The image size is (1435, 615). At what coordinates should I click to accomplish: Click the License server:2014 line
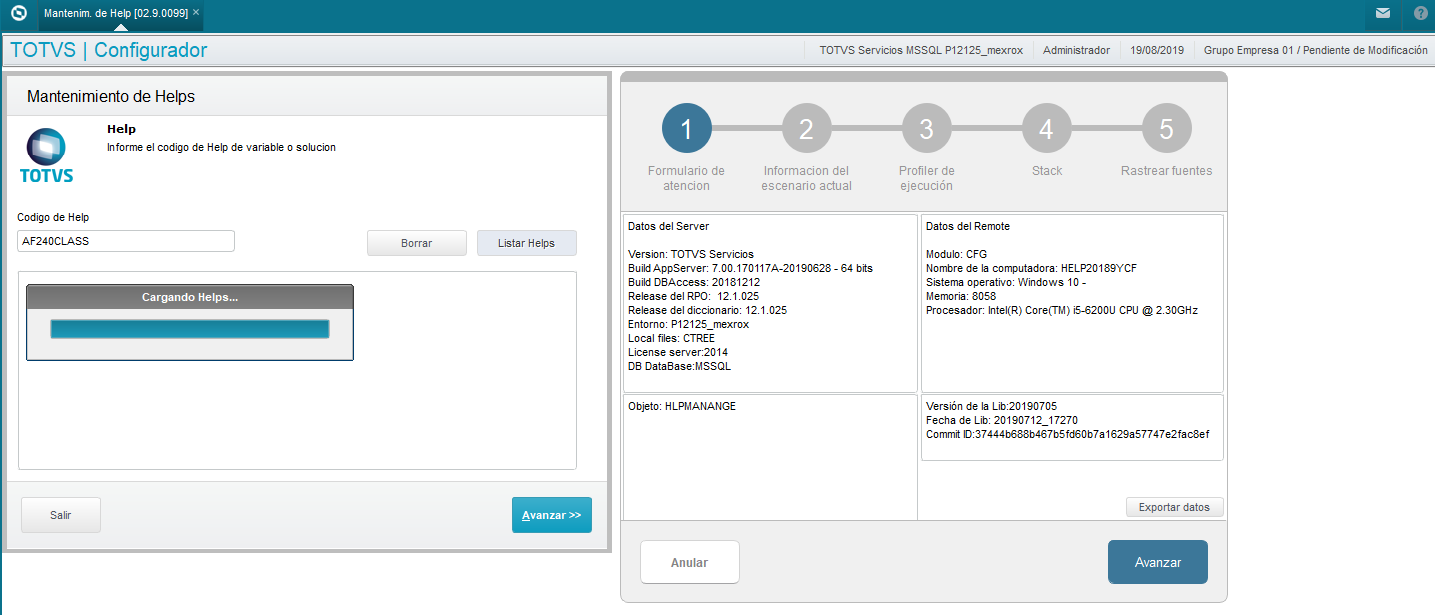677,352
